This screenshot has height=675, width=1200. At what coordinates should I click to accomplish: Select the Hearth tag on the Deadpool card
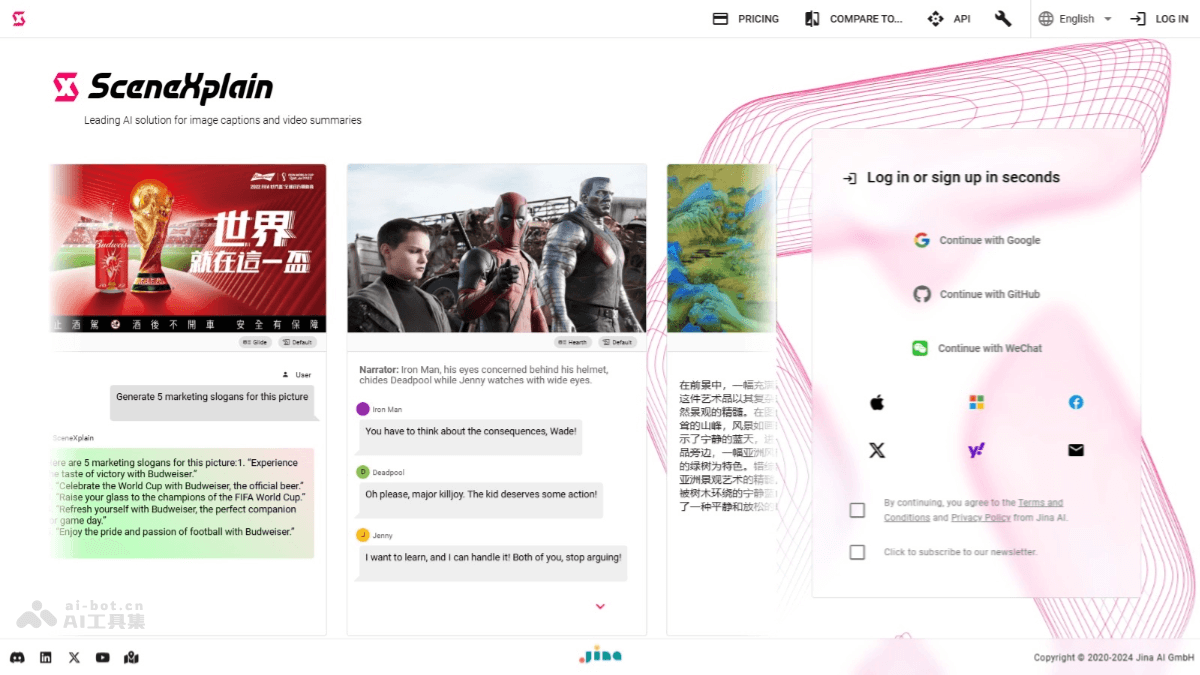(x=572, y=342)
